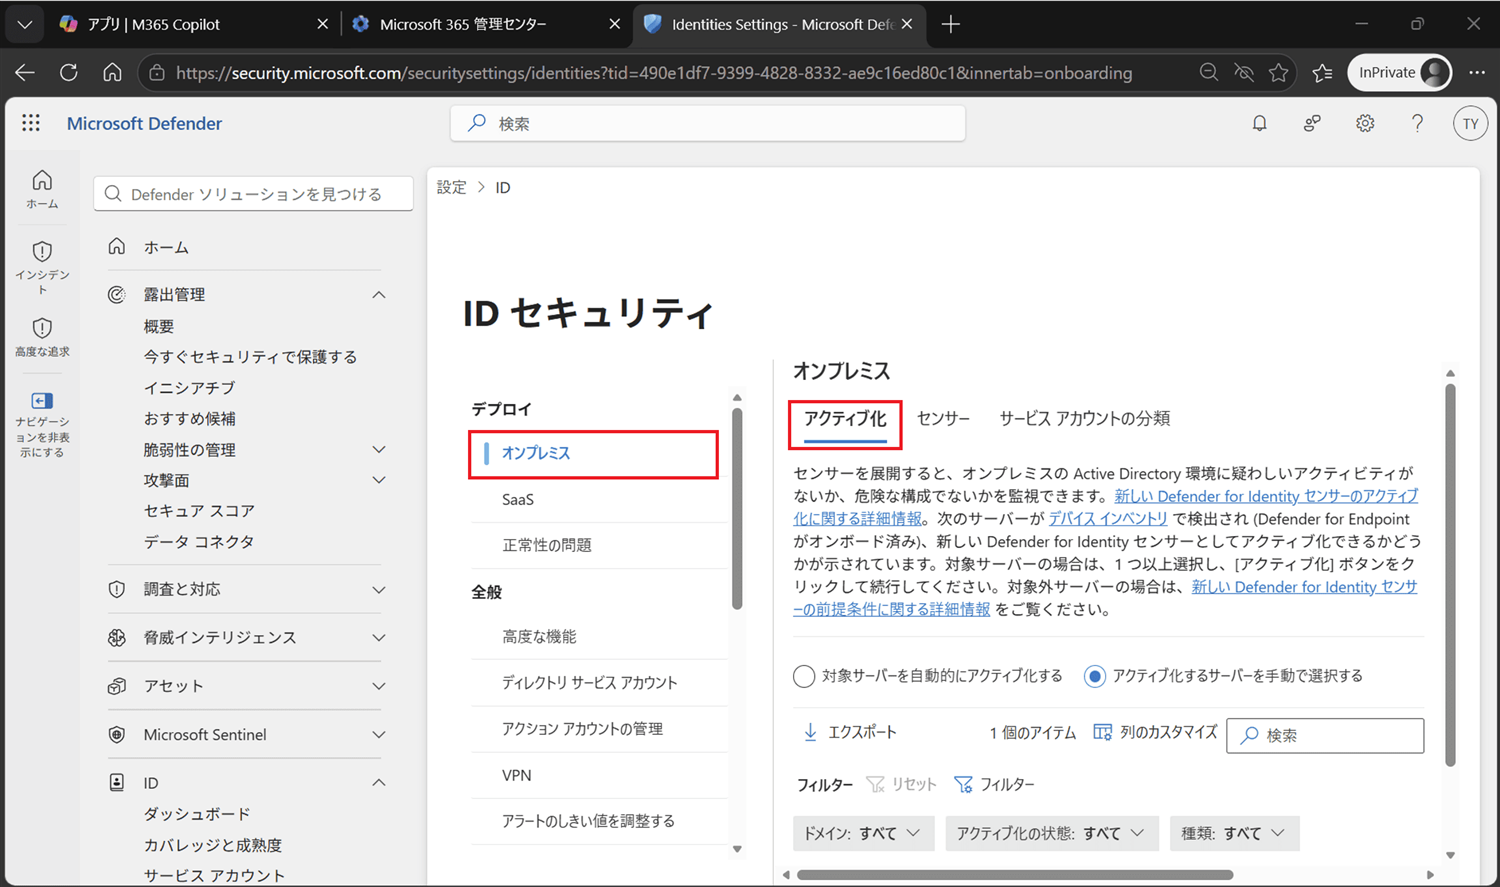Open zoom magnifier icon in address bar
This screenshot has width=1500, height=887.
pyautogui.click(x=1209, y=72)
